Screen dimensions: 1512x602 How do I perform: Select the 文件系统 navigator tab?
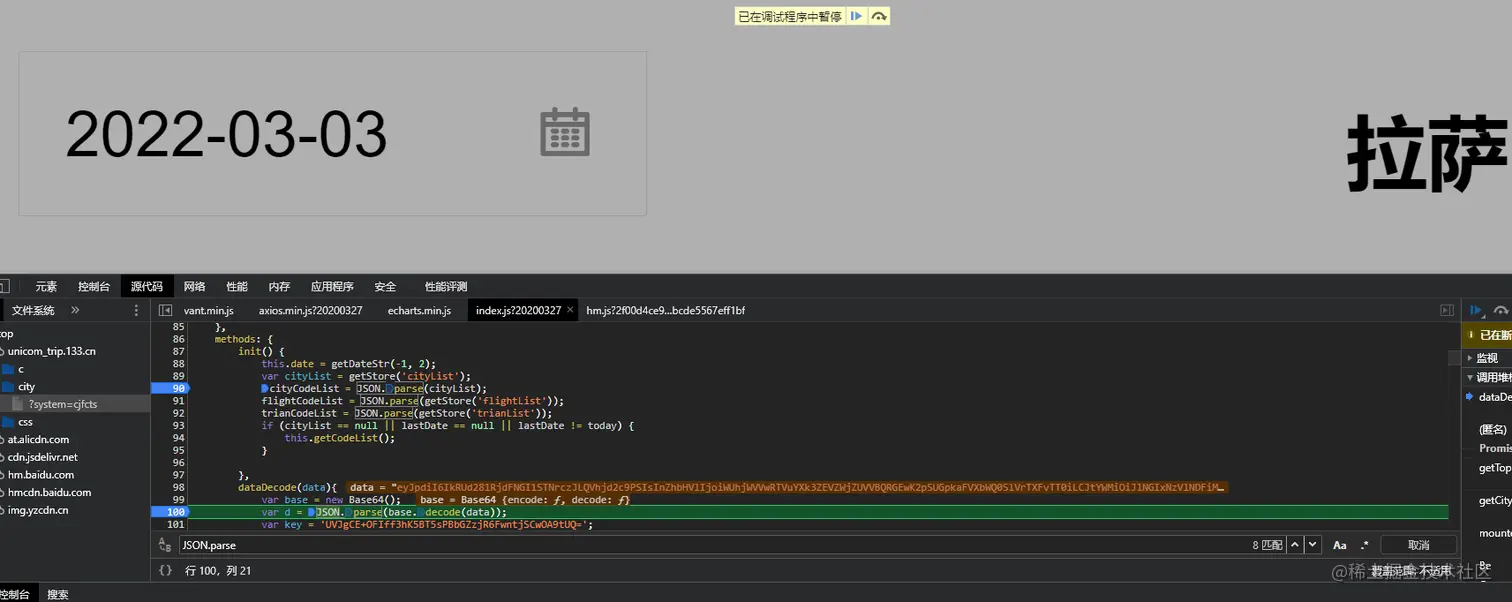(x=33, y=311)
